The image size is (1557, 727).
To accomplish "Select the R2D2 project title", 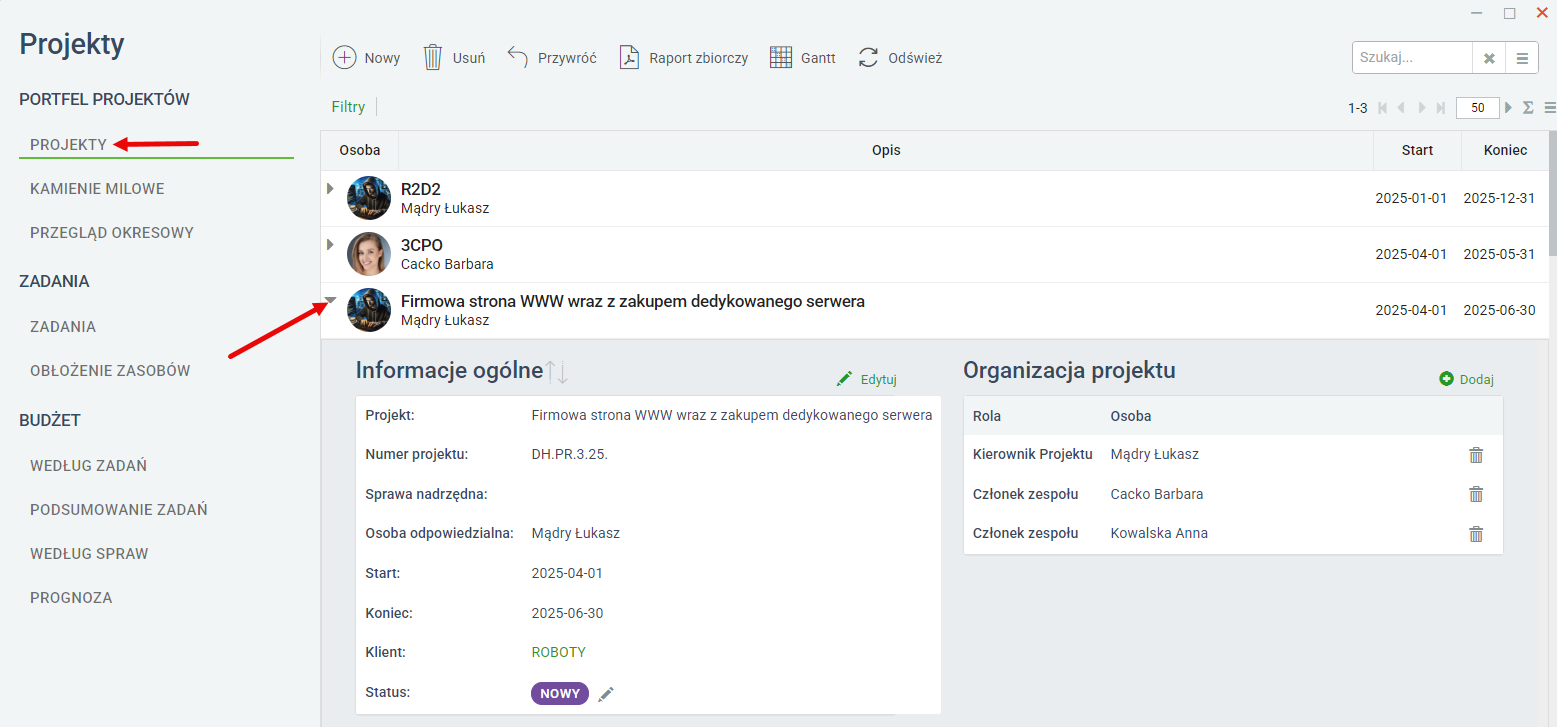I will pyautogui.click(x=421, y=189).
